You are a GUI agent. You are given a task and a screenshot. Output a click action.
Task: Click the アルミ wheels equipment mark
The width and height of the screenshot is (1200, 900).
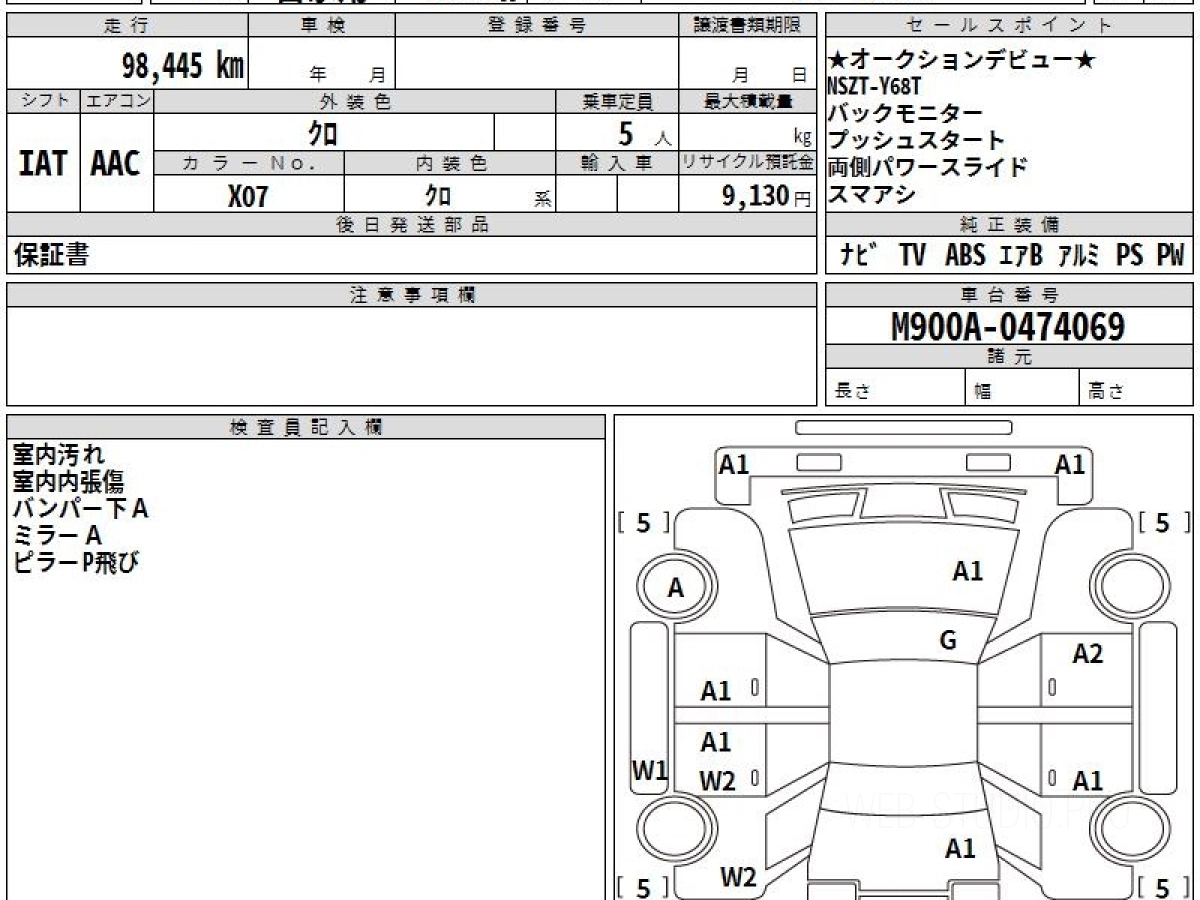(1080, 256)
